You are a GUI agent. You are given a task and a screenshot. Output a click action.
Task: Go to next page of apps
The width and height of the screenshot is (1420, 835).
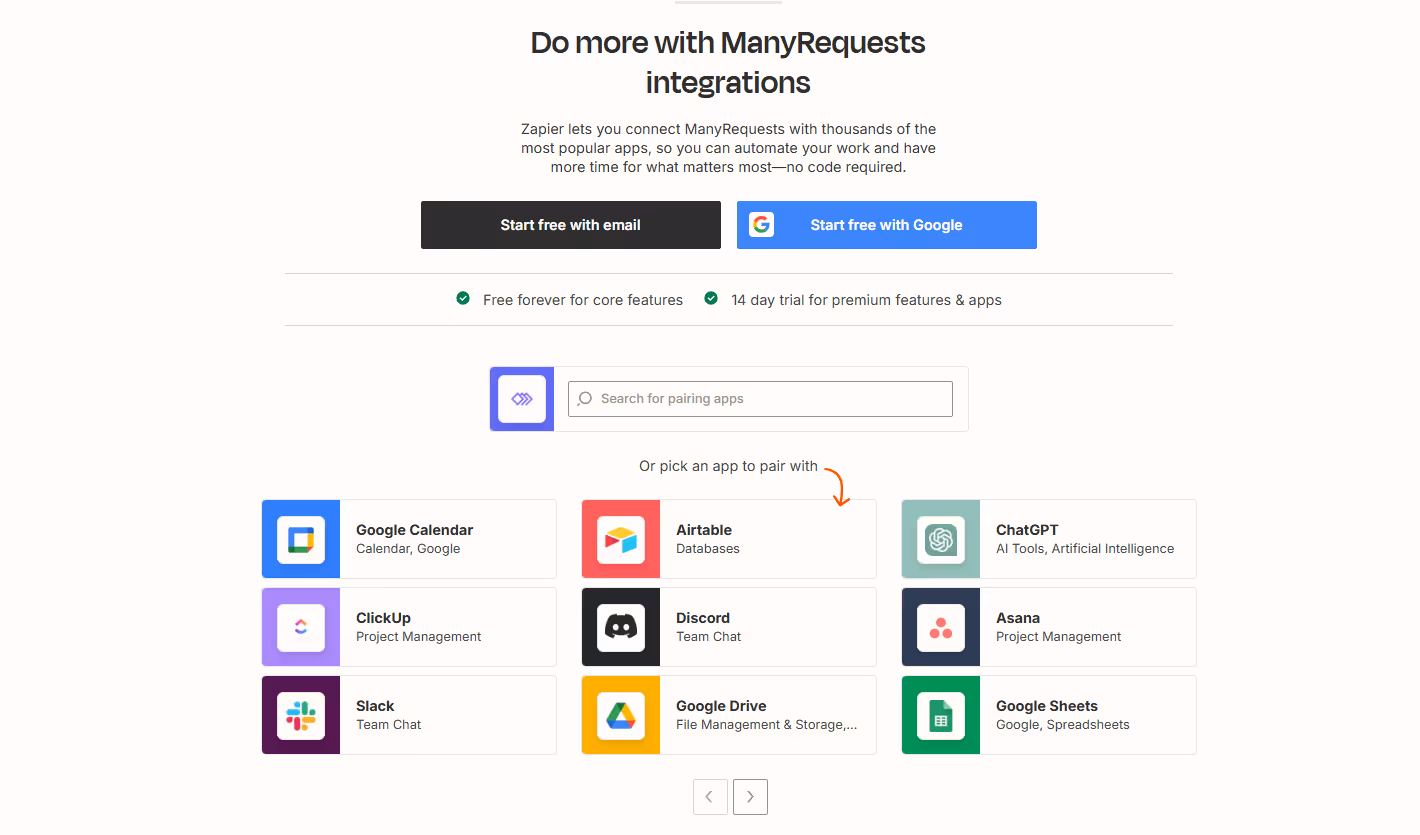click(750, 797)
